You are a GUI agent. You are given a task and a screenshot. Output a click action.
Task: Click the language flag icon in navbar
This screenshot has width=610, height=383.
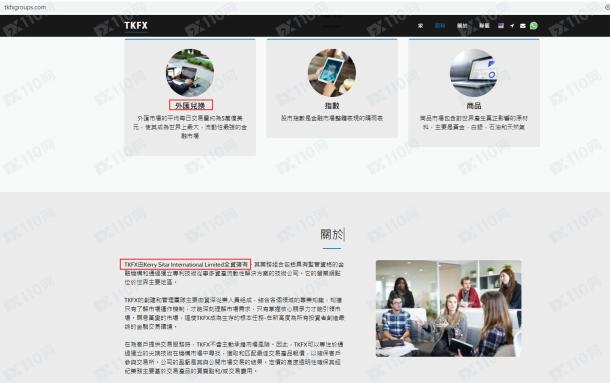[501, 25]
